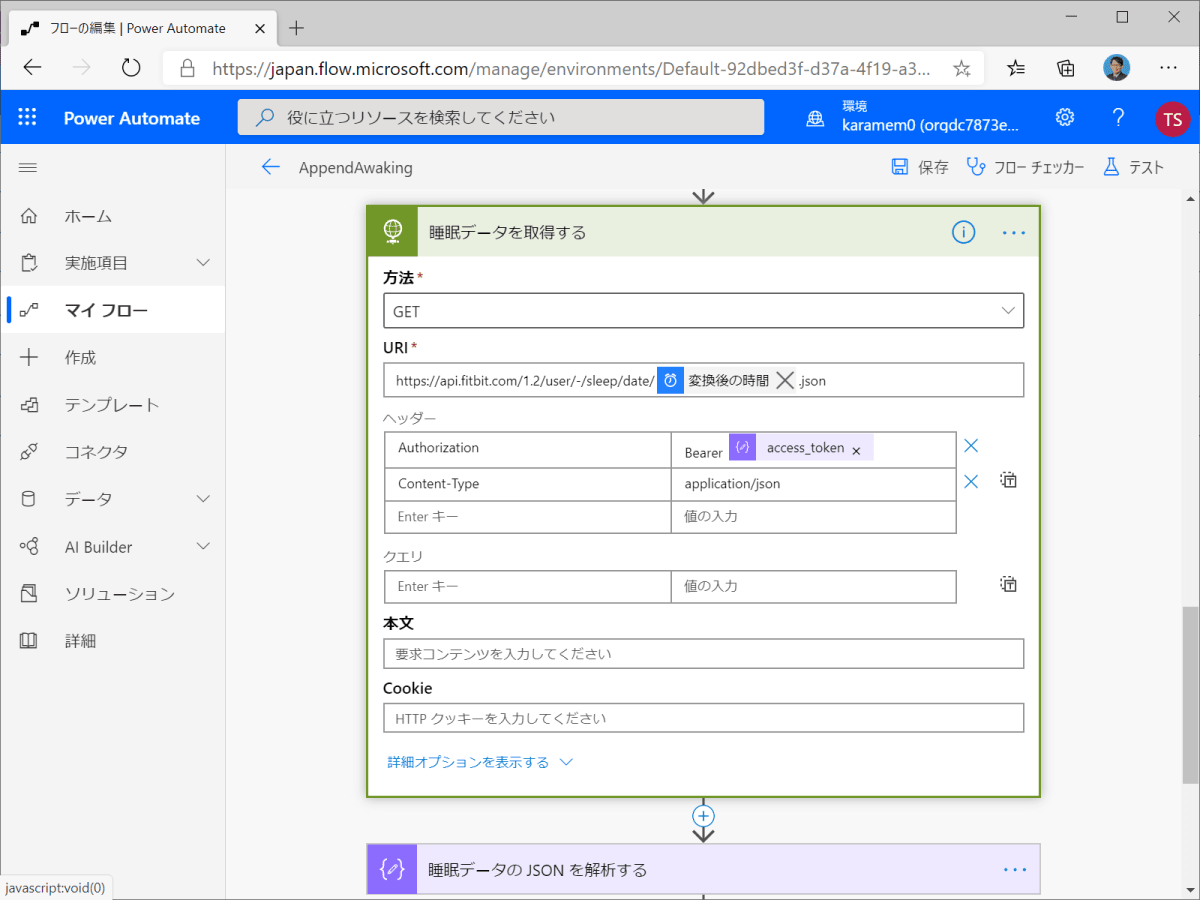Go back using the AppendAwaking back arrow
Screen dimensions: 1200x900
(270, 167)
